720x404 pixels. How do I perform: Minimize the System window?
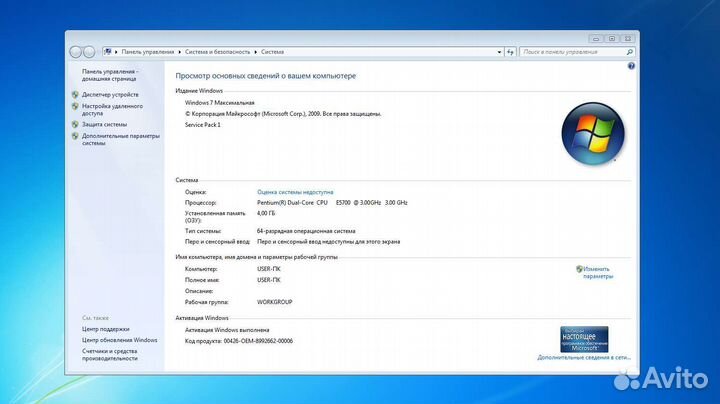596,39
